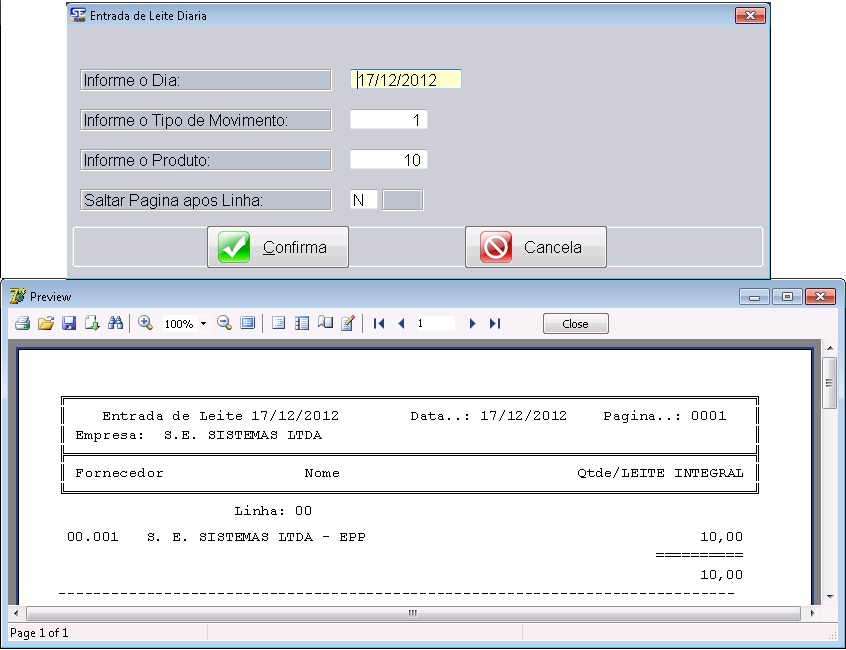
Task: Go to the previous page arrow
Action: click(401, 324)
